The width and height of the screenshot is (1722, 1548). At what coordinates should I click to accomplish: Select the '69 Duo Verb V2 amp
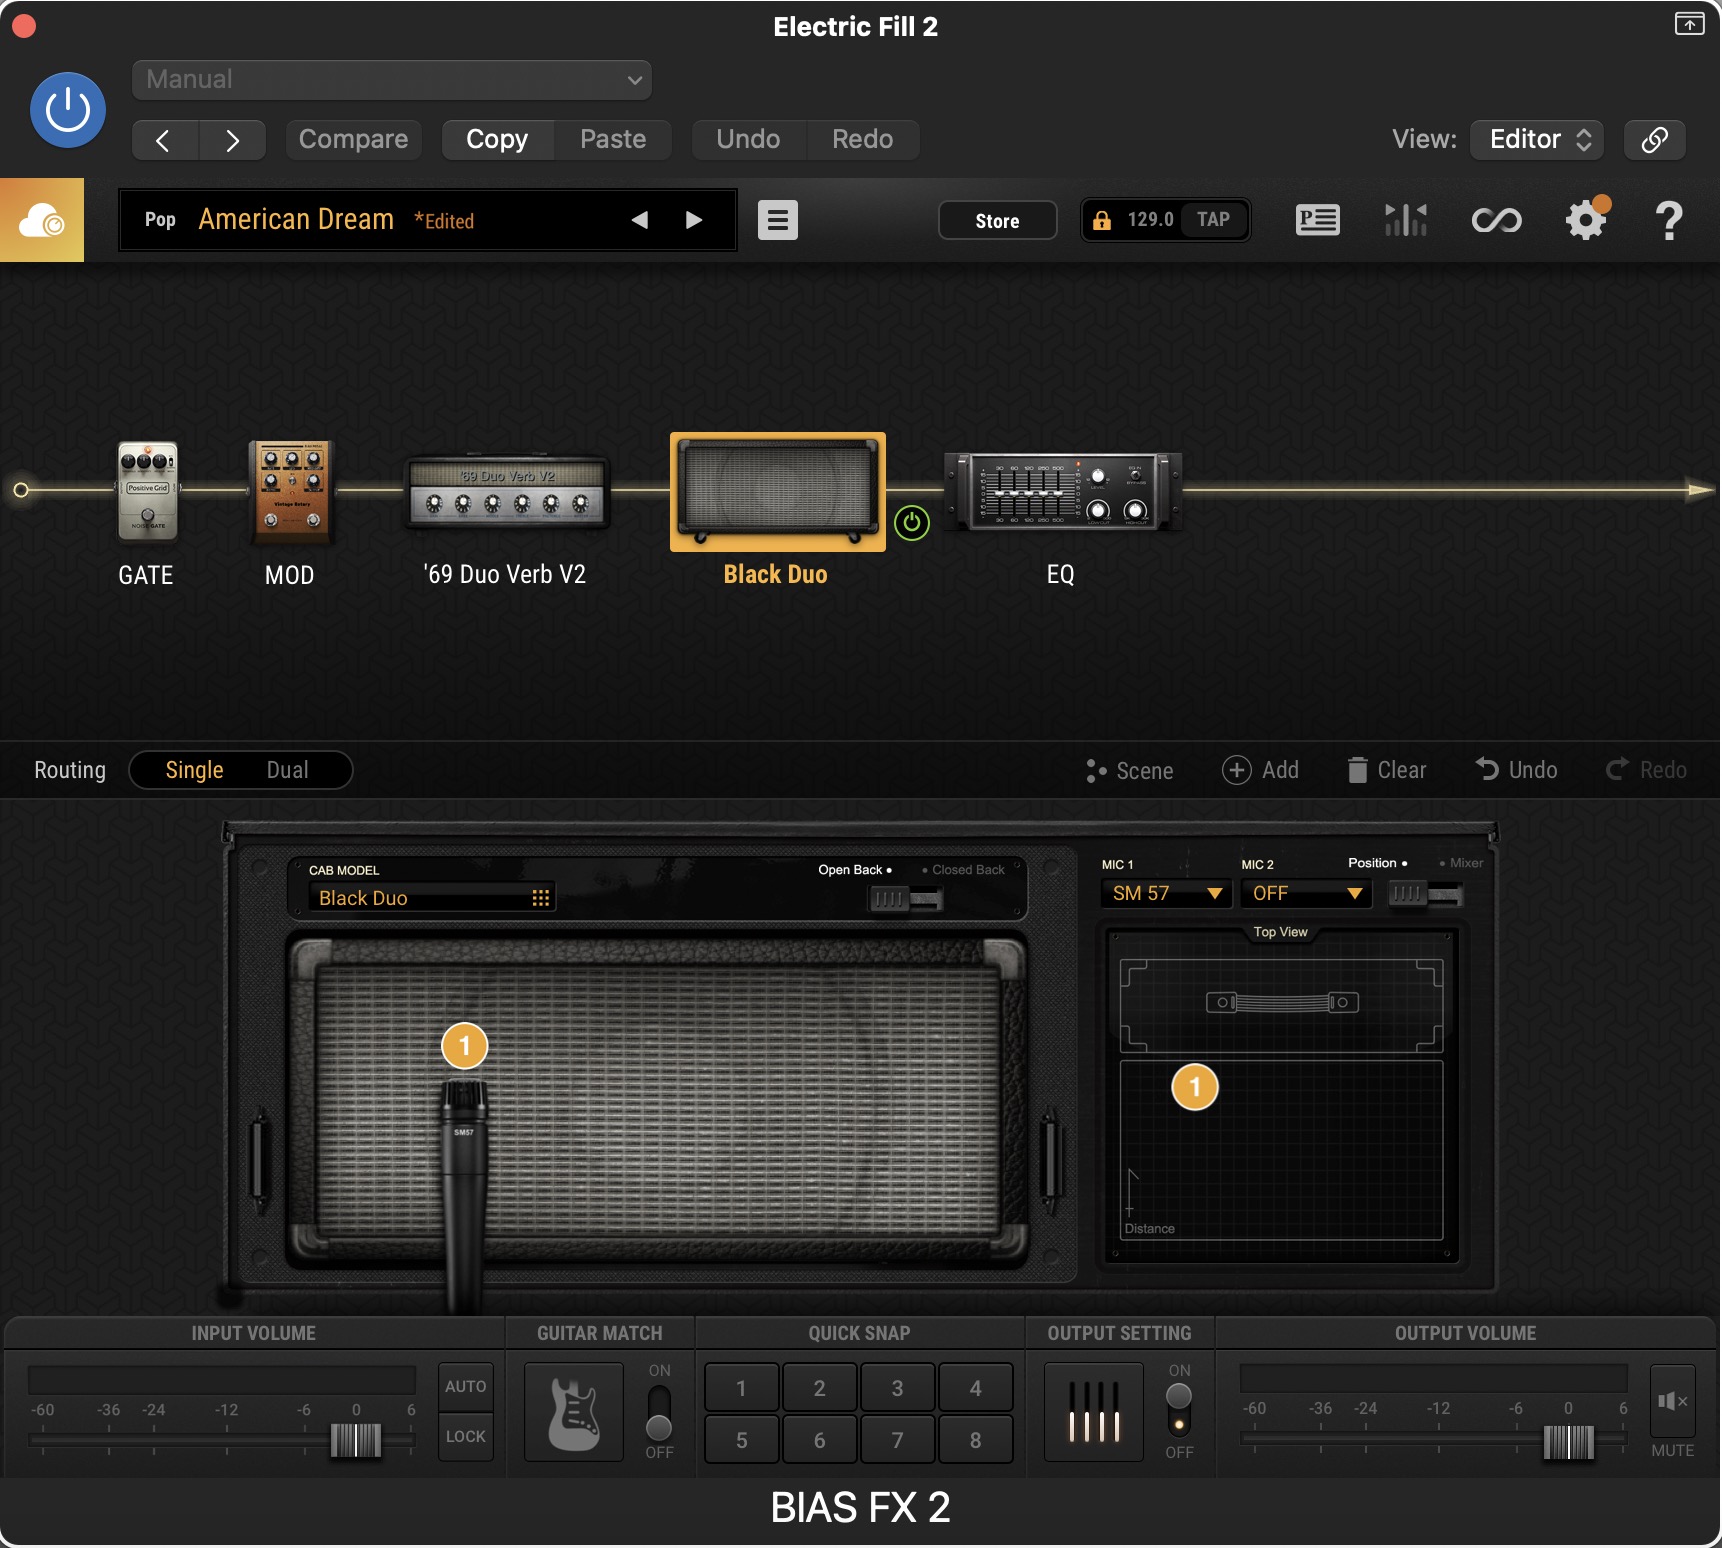507,493
